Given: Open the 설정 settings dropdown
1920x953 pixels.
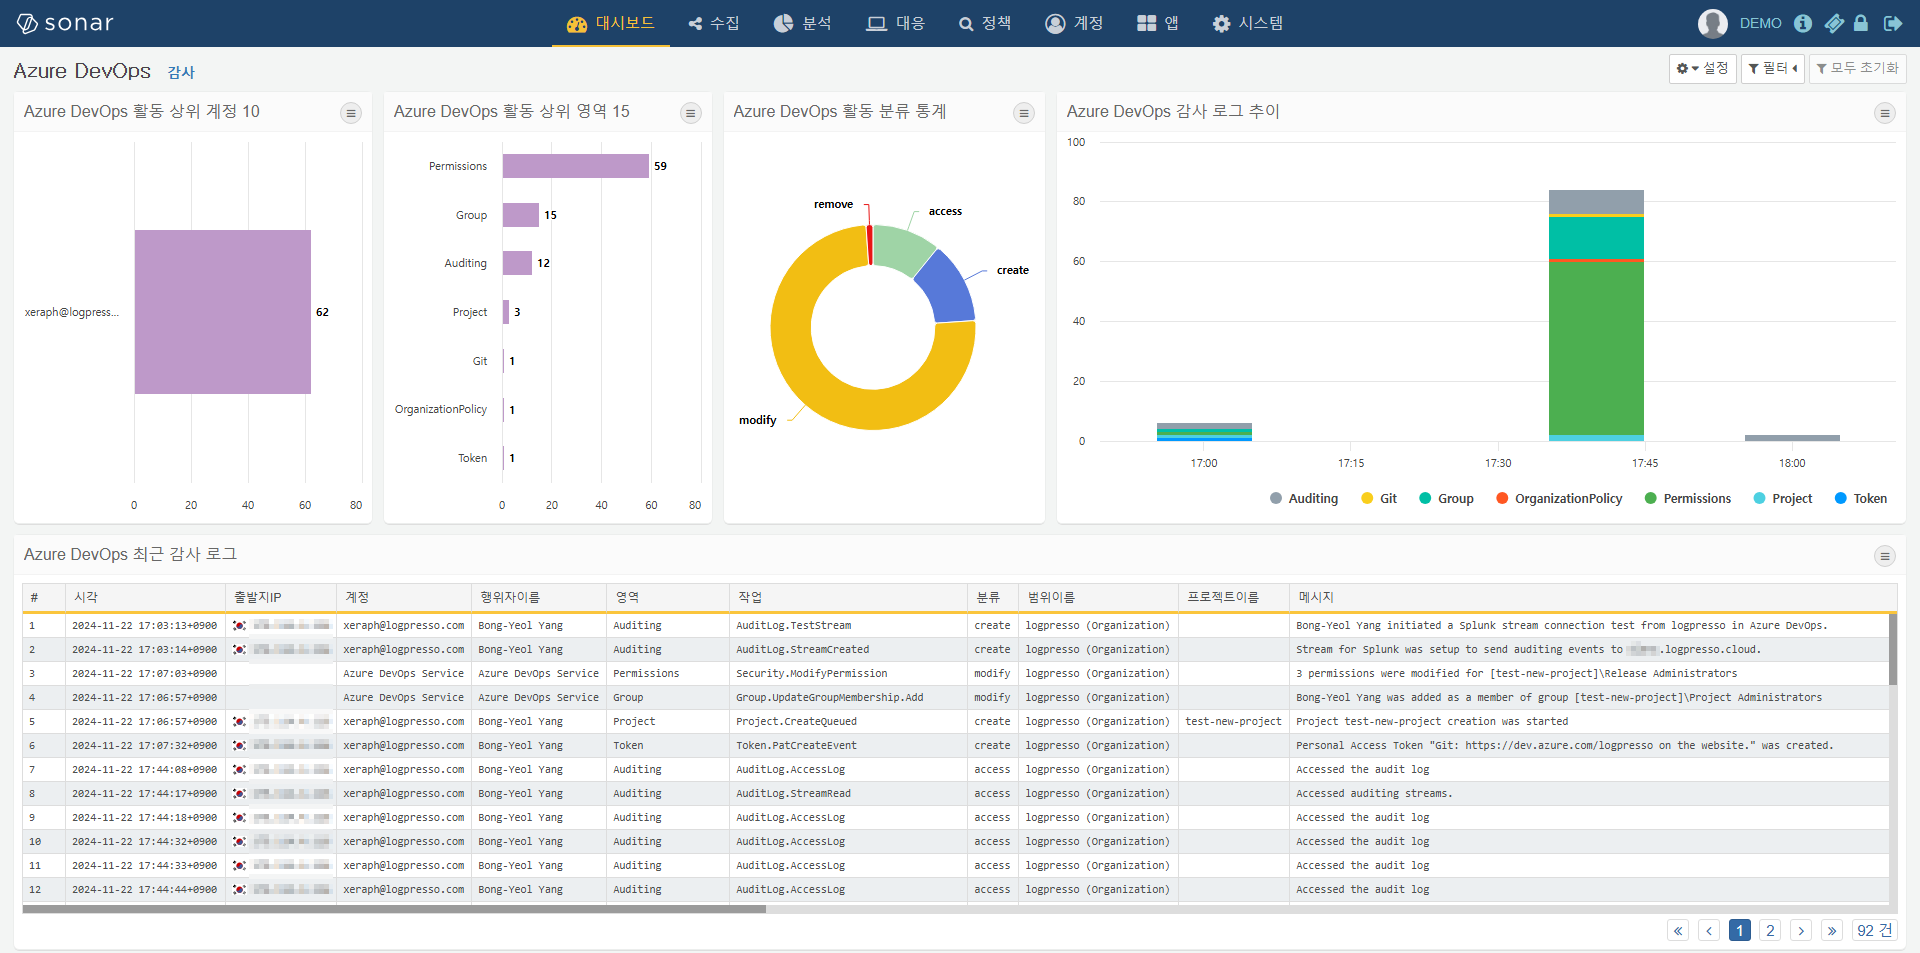Looking at the screenshot, I should pyautogui.click(x=1702, y=68).
